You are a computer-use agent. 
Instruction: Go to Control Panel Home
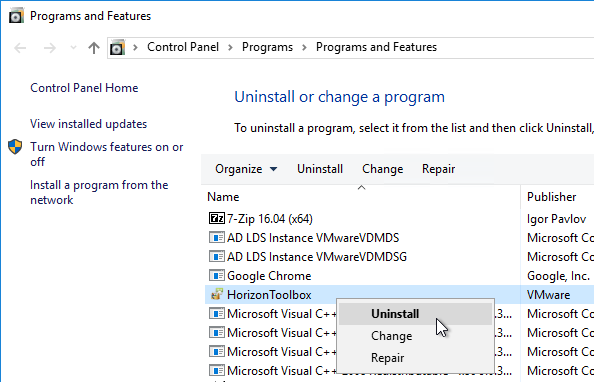84,88
